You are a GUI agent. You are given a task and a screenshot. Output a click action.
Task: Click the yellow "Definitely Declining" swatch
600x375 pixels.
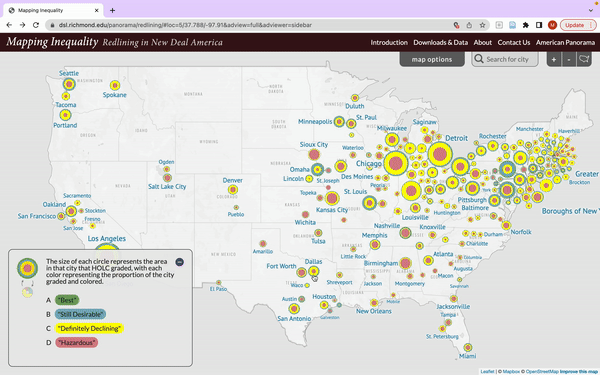click(x=89, y=328)
